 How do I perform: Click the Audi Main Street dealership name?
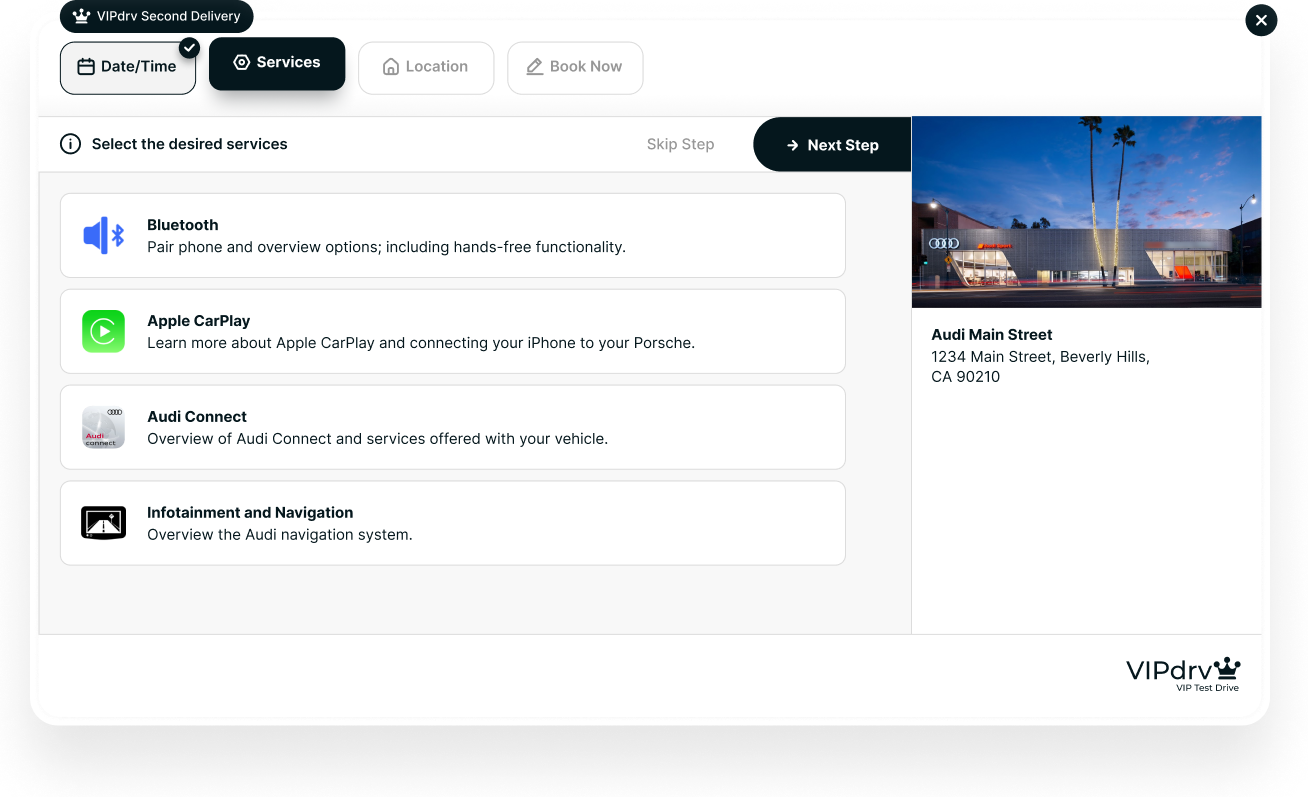[x=992, y=335]
